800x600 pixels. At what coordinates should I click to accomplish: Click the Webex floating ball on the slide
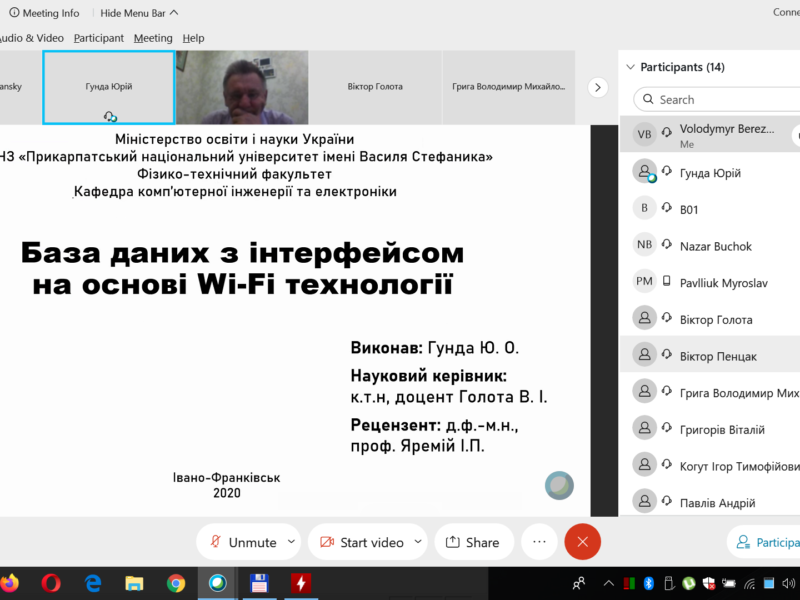coord(559,485)
